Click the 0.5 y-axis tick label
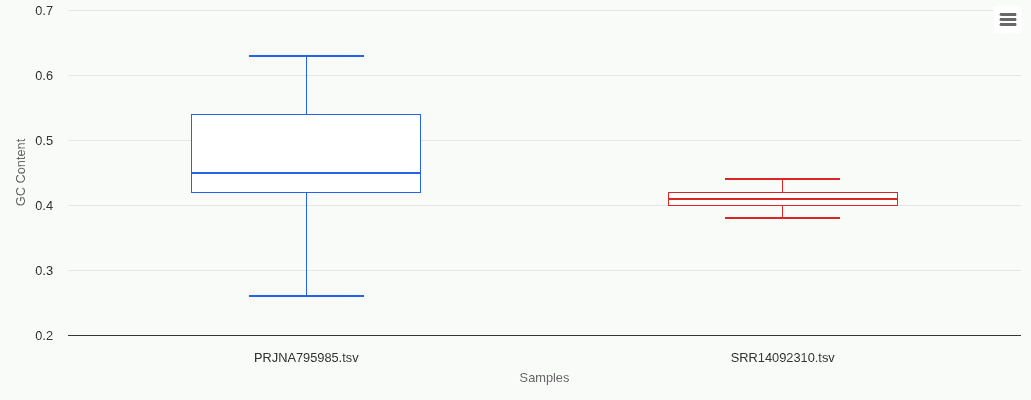1031x400 pixels. (x=44, y=141)
